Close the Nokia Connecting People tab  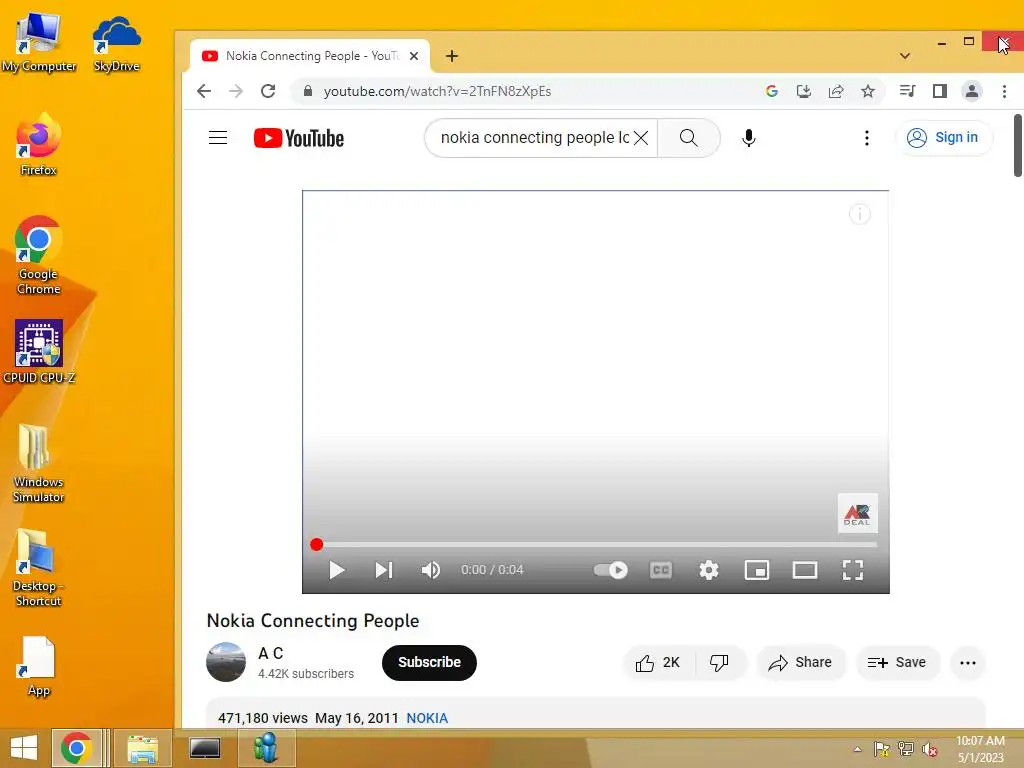(414, 56)
